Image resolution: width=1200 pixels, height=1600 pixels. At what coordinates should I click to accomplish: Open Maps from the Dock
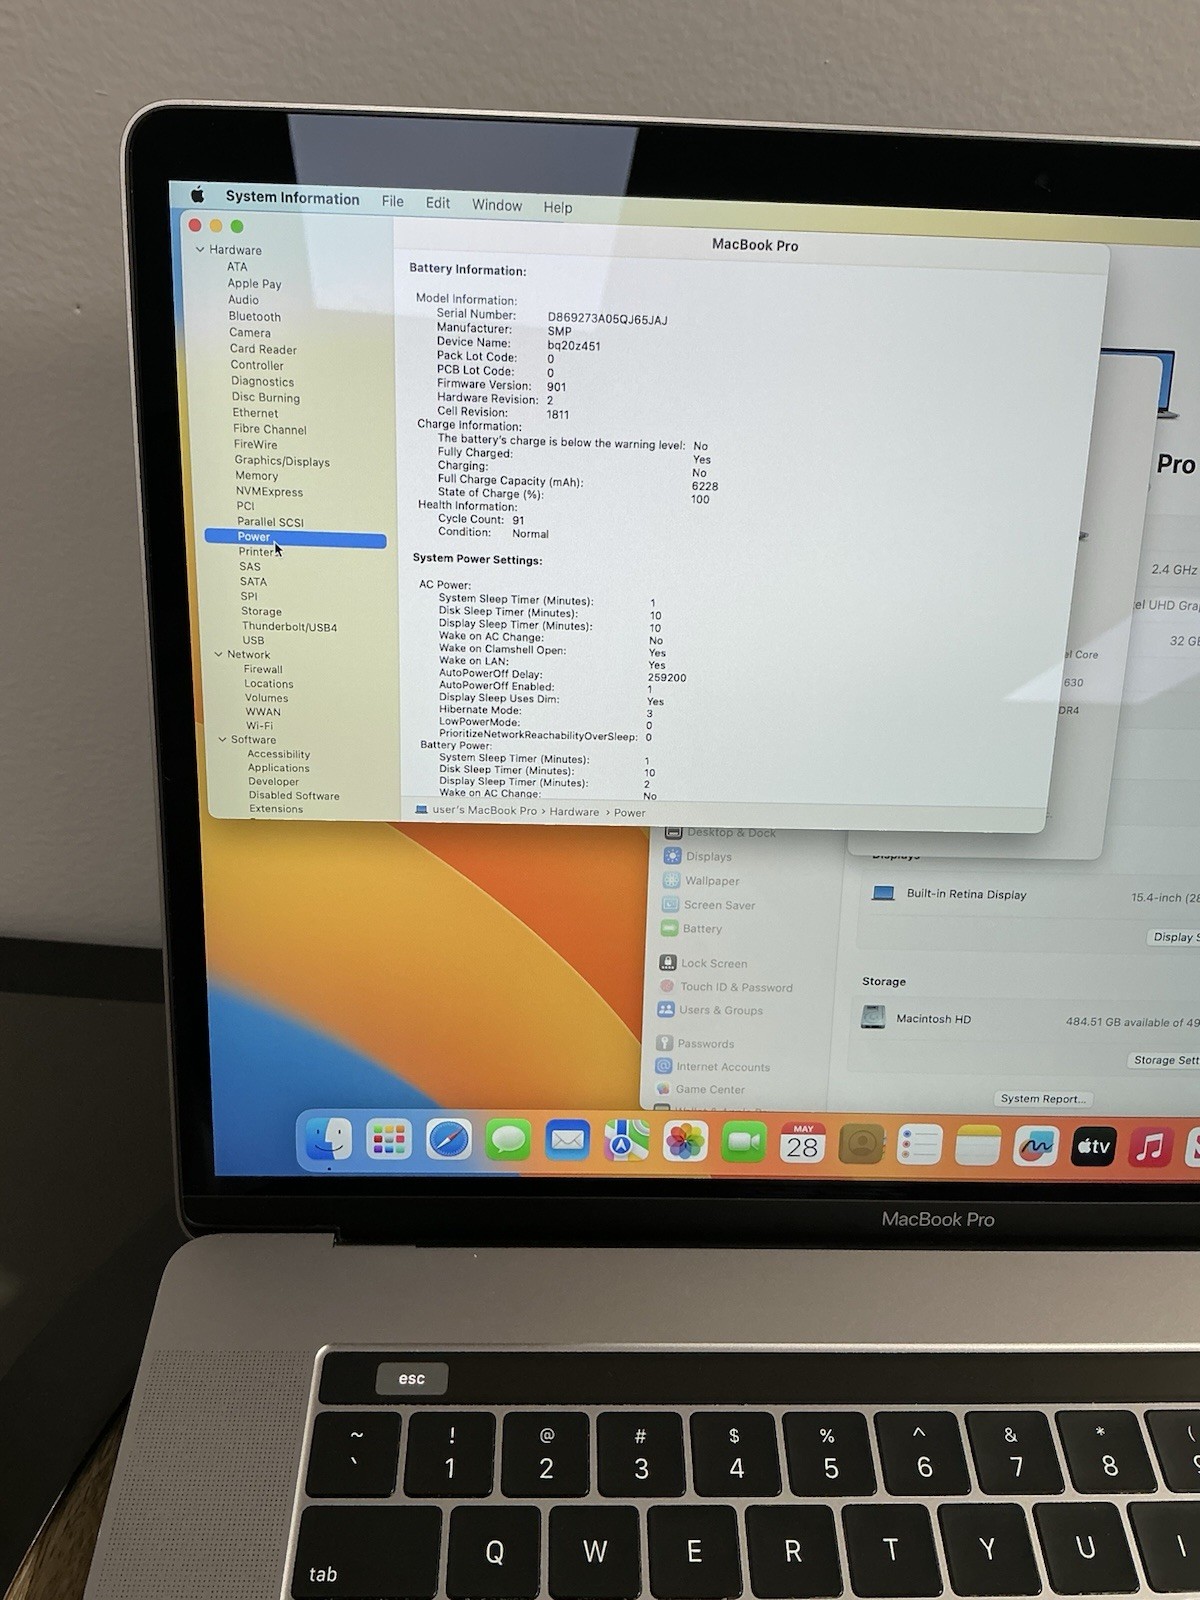[x=626, y=1141]
